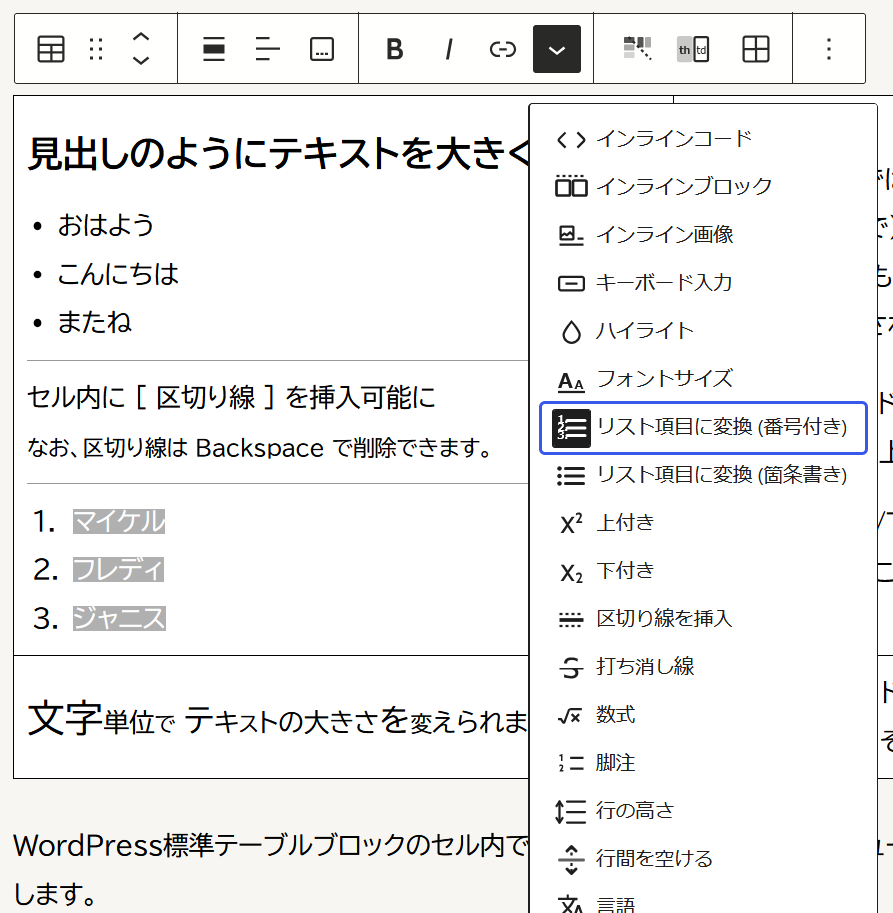Click paragraph WordPress標準テーブルブロックのセル内で
The width and height of the screenshot is (893, 913).
tap(270, 845)
